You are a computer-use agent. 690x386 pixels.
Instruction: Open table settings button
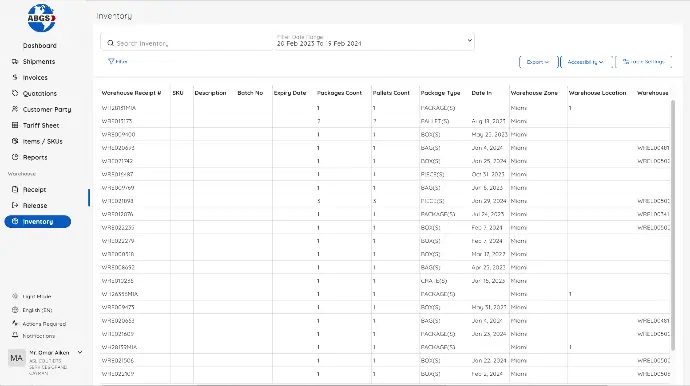point(643,62)
